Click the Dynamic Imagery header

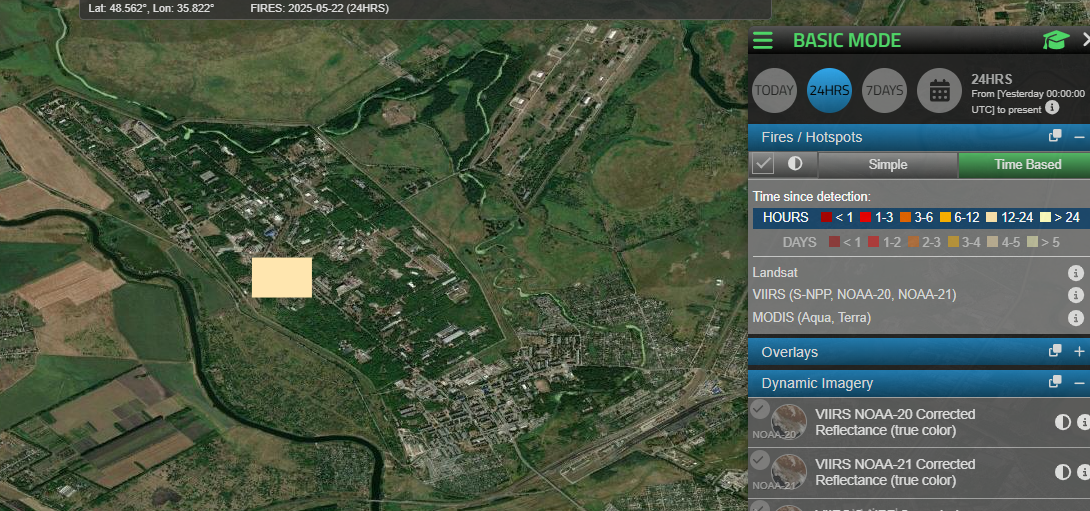919,383
